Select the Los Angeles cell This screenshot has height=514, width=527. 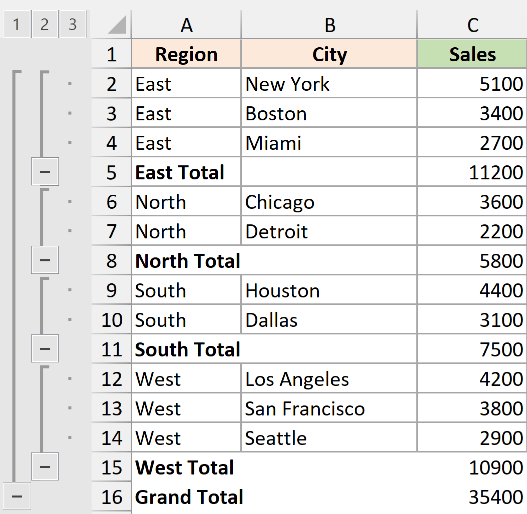click(x=329, y=379)
